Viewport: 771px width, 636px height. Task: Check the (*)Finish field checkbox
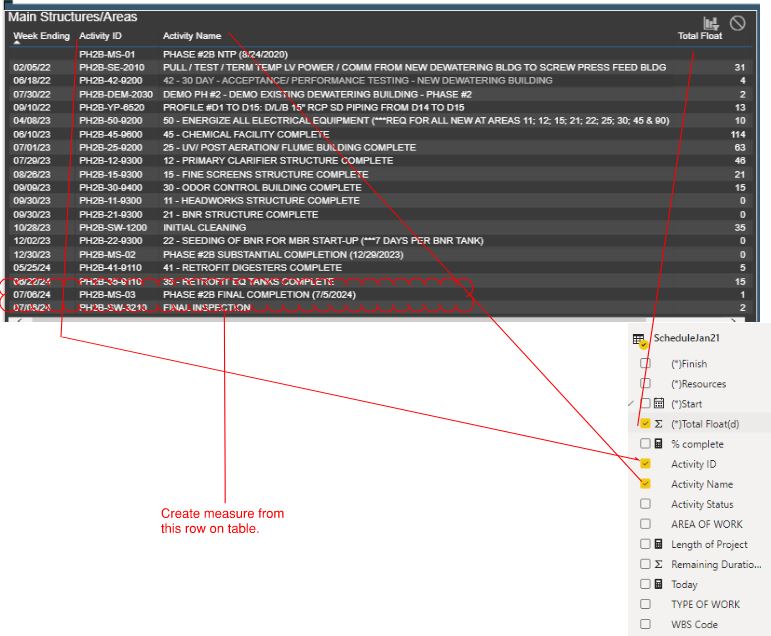coord(645,363)
